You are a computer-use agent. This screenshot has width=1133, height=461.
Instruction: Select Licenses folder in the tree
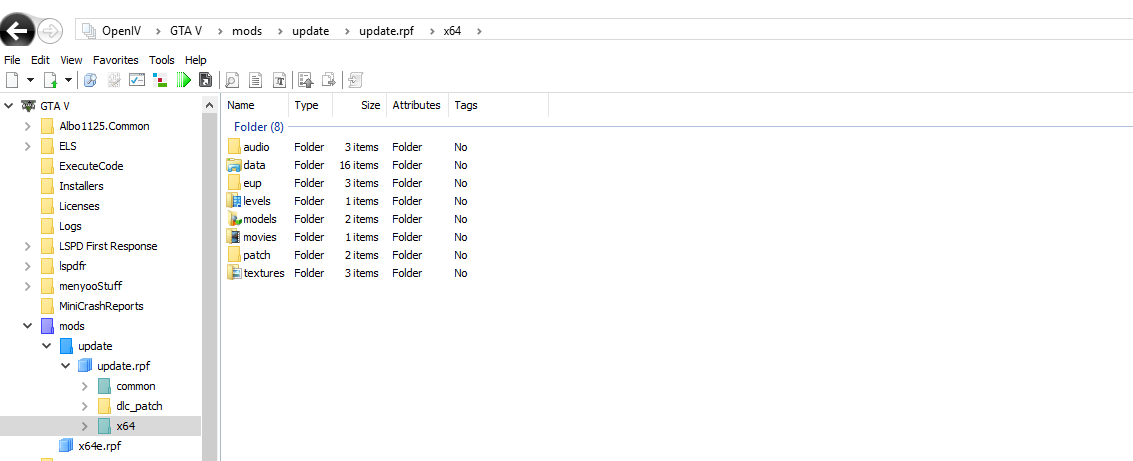pos(79,206)
